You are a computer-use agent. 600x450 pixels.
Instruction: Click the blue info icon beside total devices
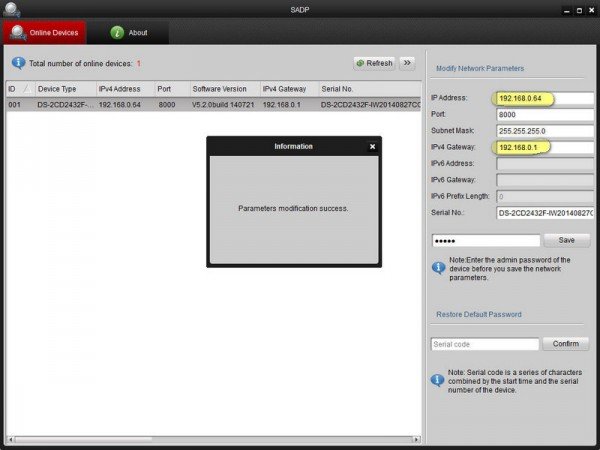(x=18, y=63)
